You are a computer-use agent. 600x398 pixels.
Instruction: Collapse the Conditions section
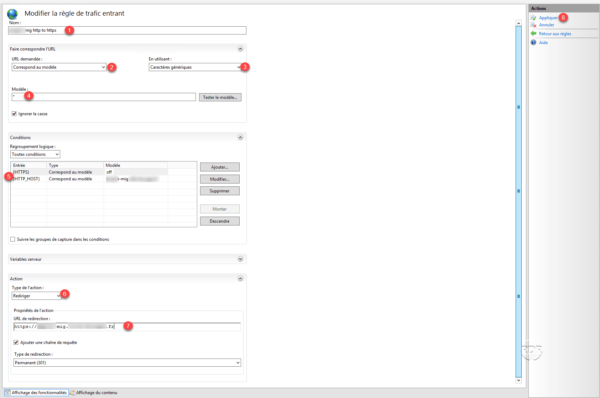point(240,137)
